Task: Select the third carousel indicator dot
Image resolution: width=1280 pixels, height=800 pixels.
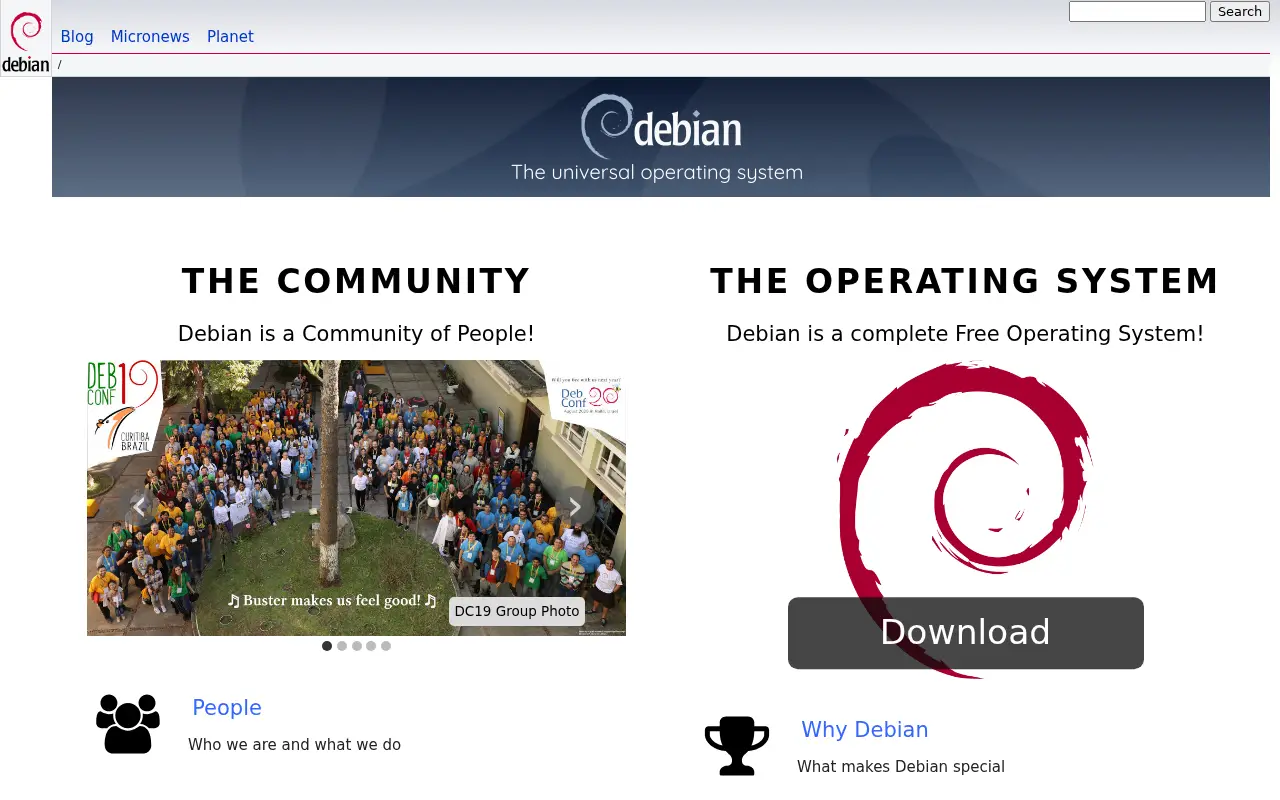Action: click(357, 646)
